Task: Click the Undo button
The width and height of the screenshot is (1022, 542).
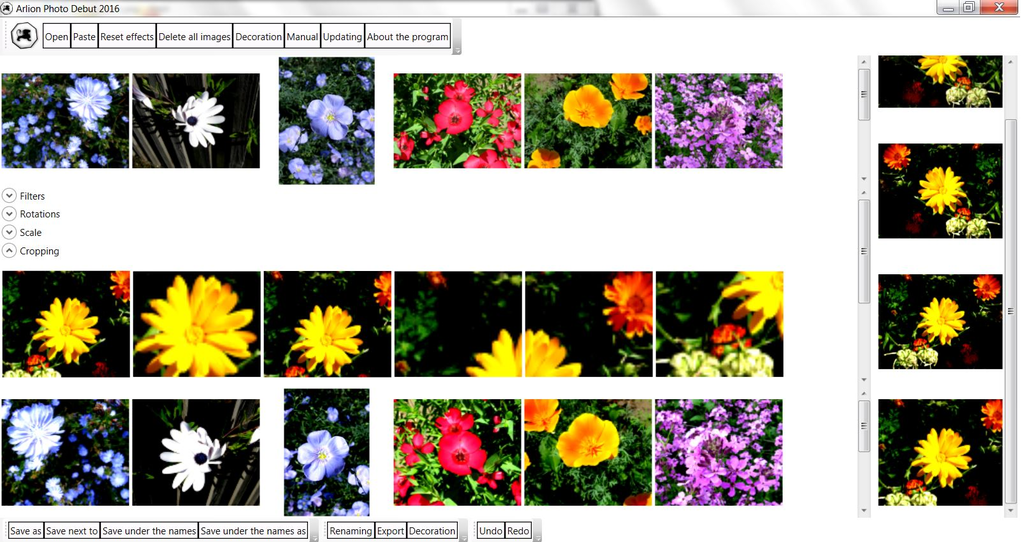Action: coord(491,531)
